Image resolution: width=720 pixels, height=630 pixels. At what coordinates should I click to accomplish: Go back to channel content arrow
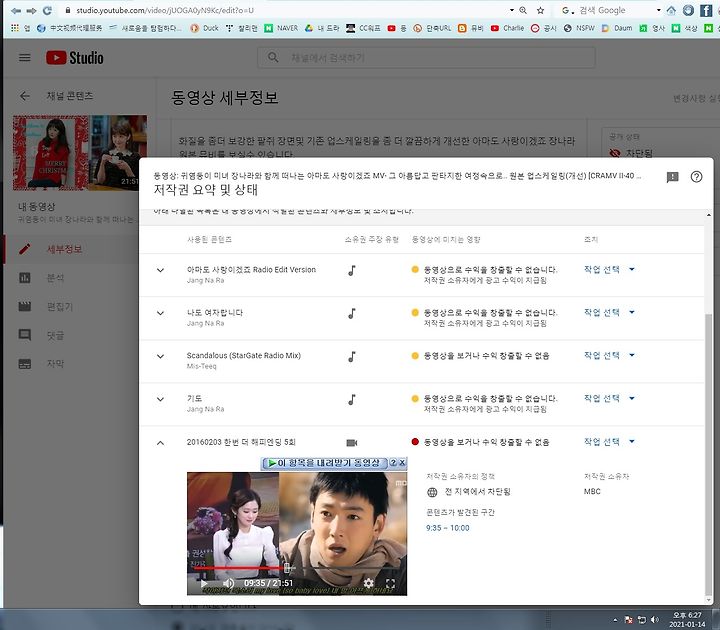coord(25,96)
